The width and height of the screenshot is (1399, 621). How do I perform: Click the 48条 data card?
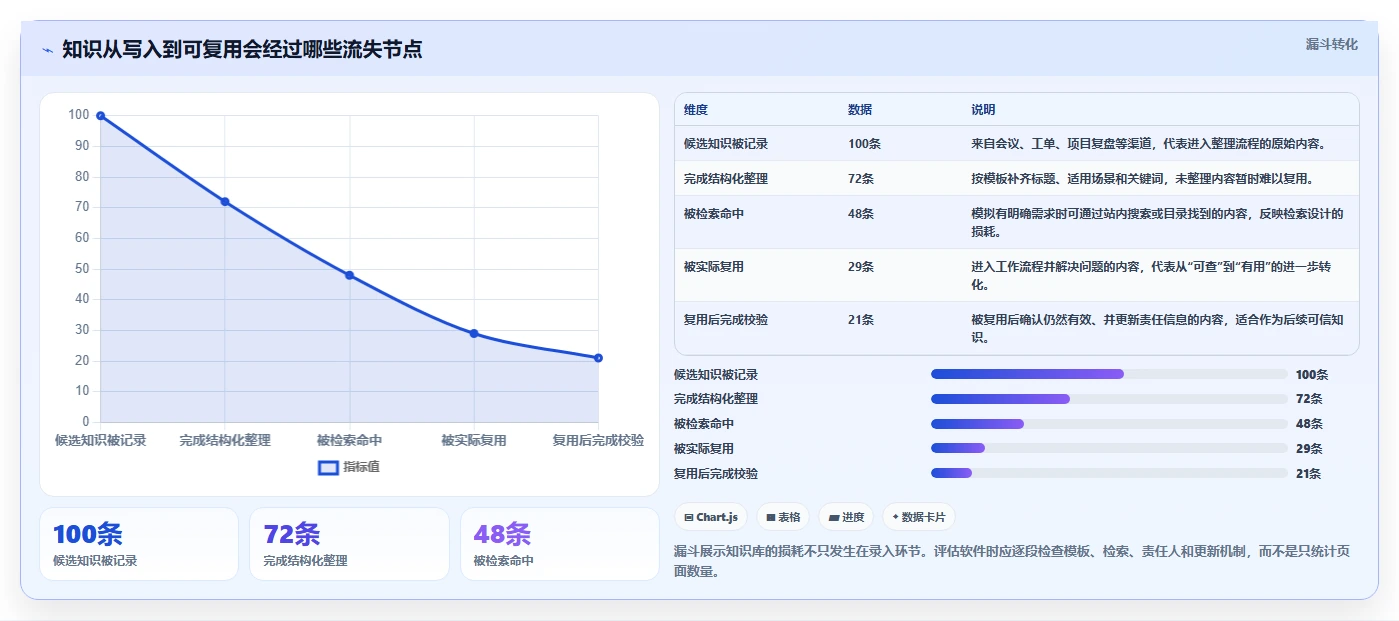point(560,544)
